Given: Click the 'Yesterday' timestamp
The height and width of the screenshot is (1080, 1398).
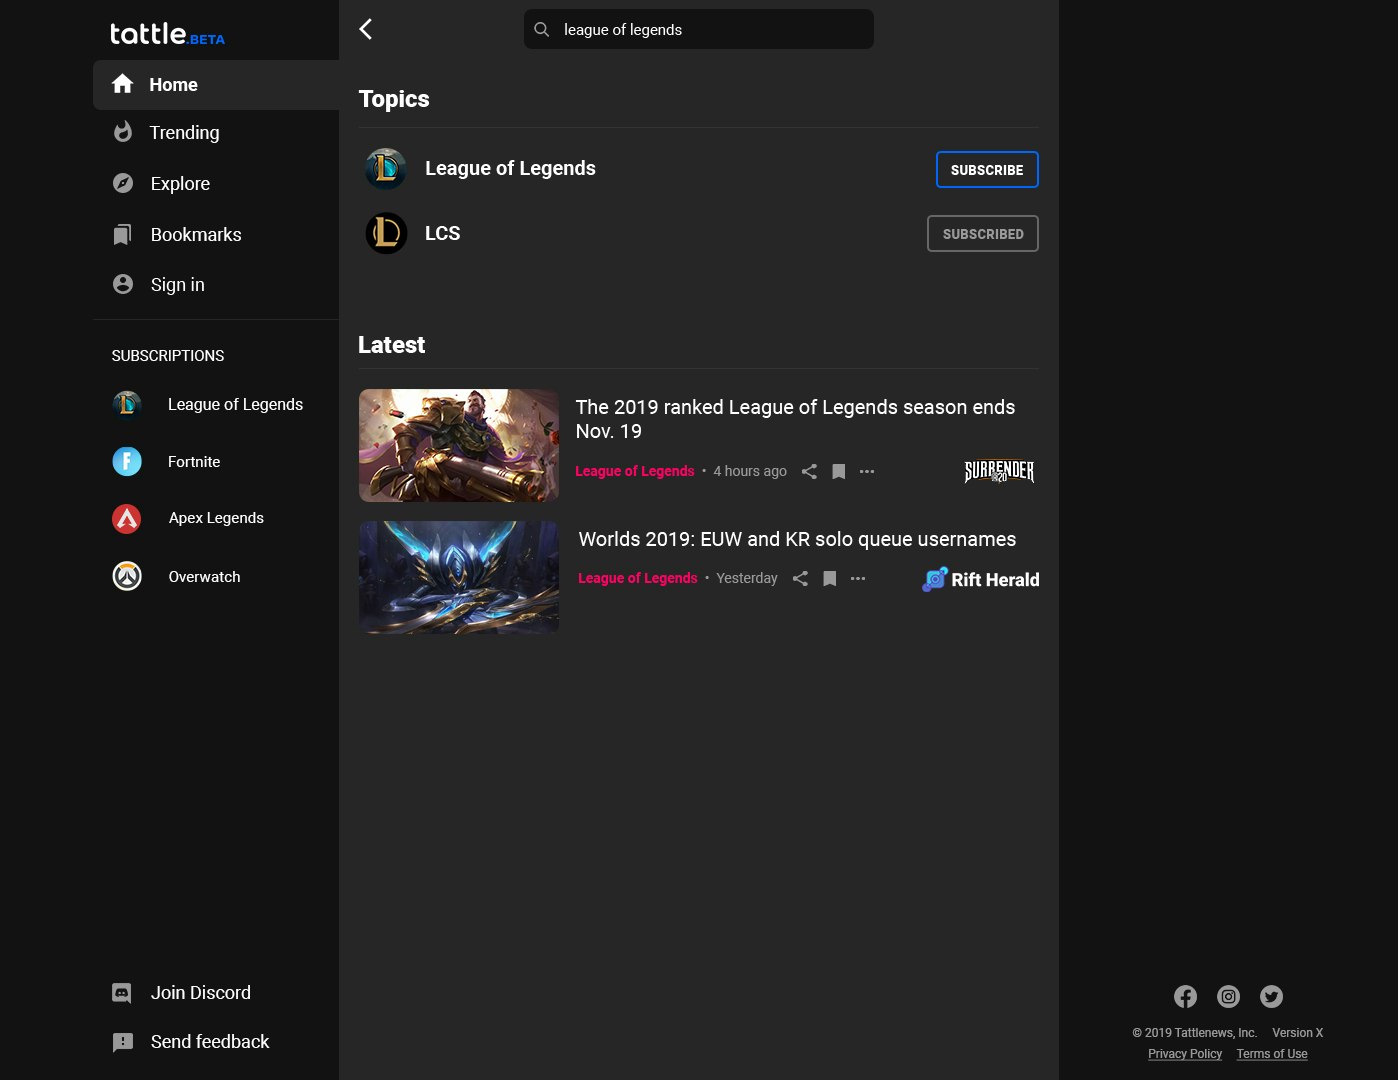Looking at the screenshot, I should pos(747,578).
